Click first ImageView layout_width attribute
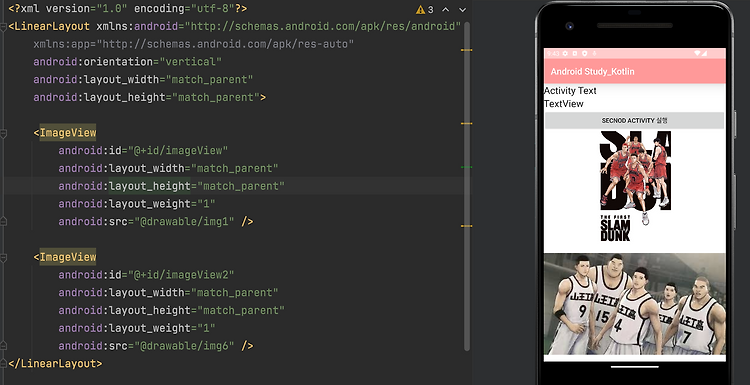750x385 pixels. click(x=168, y=168)
